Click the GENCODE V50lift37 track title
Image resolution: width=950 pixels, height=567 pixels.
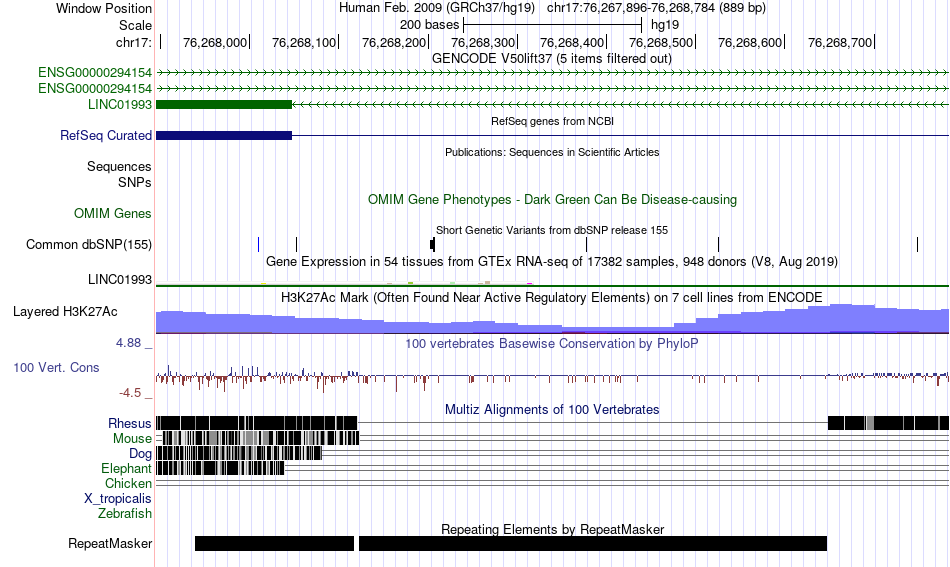[551, 58]
